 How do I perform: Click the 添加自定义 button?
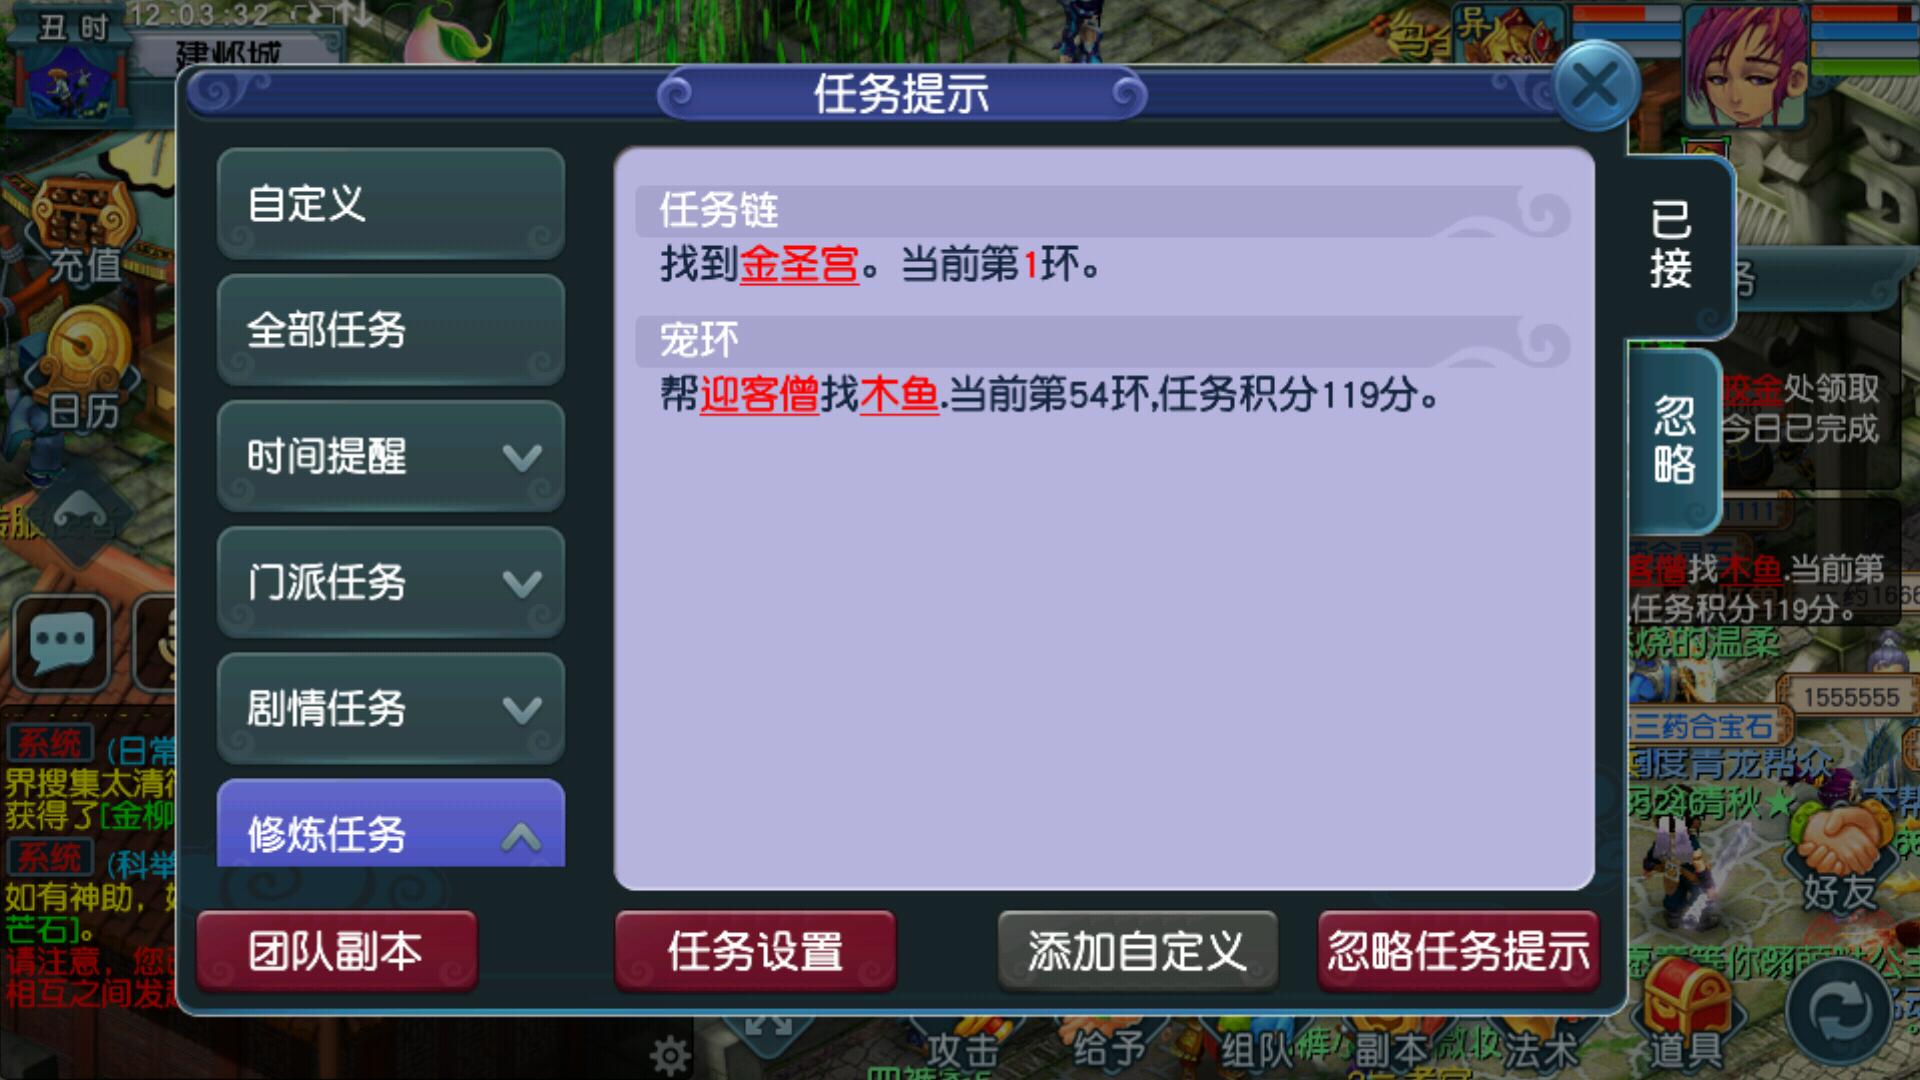(1137, 951)
